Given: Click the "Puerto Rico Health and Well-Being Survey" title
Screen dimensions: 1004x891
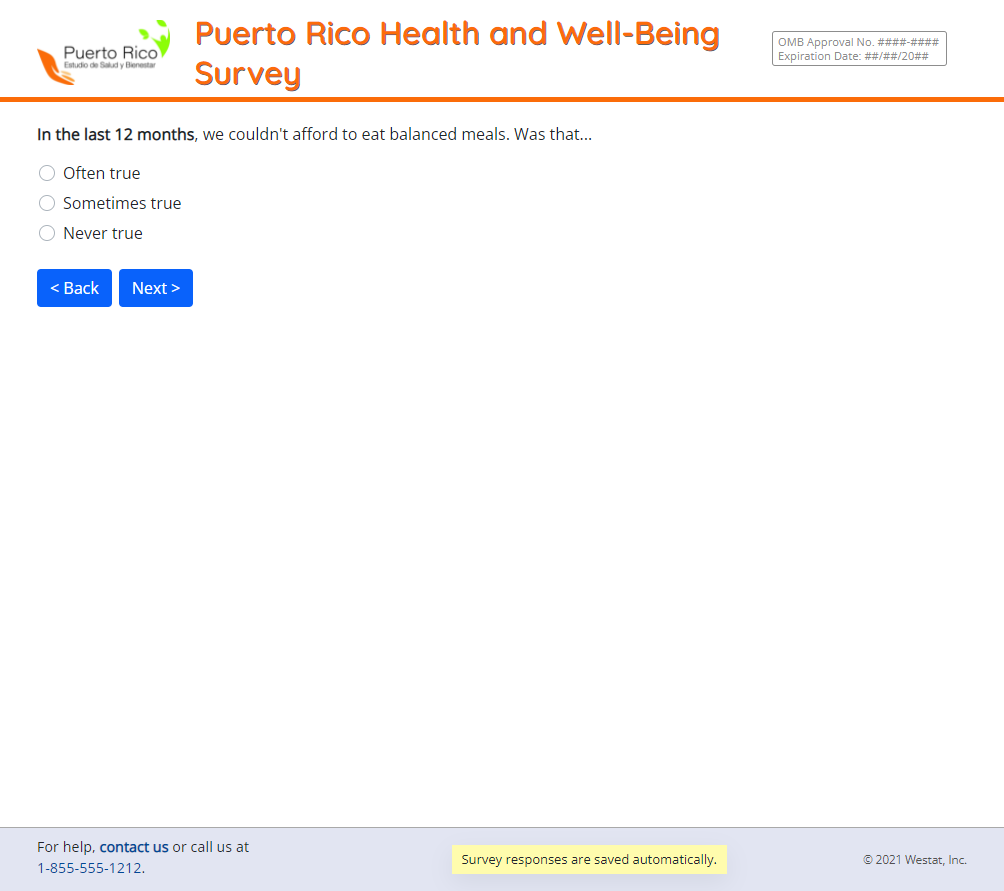Looking at the screenshot, I should [x=457, y=53].
